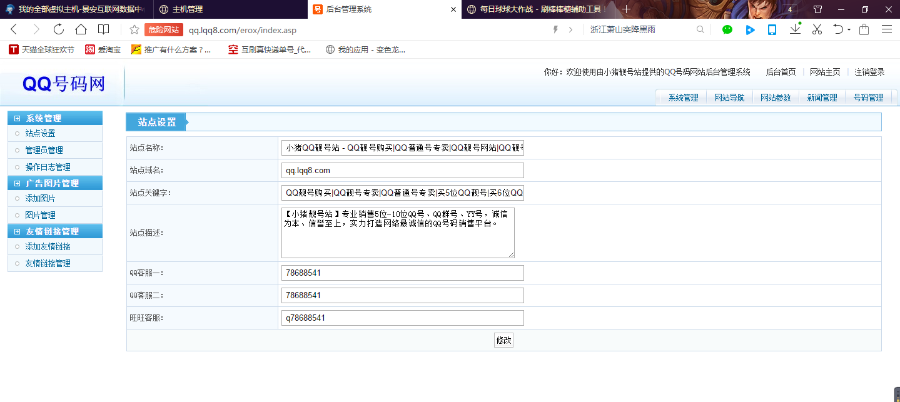900x402 pixels.
Task: Open the shopping bag icon
Action: [864, 30]
